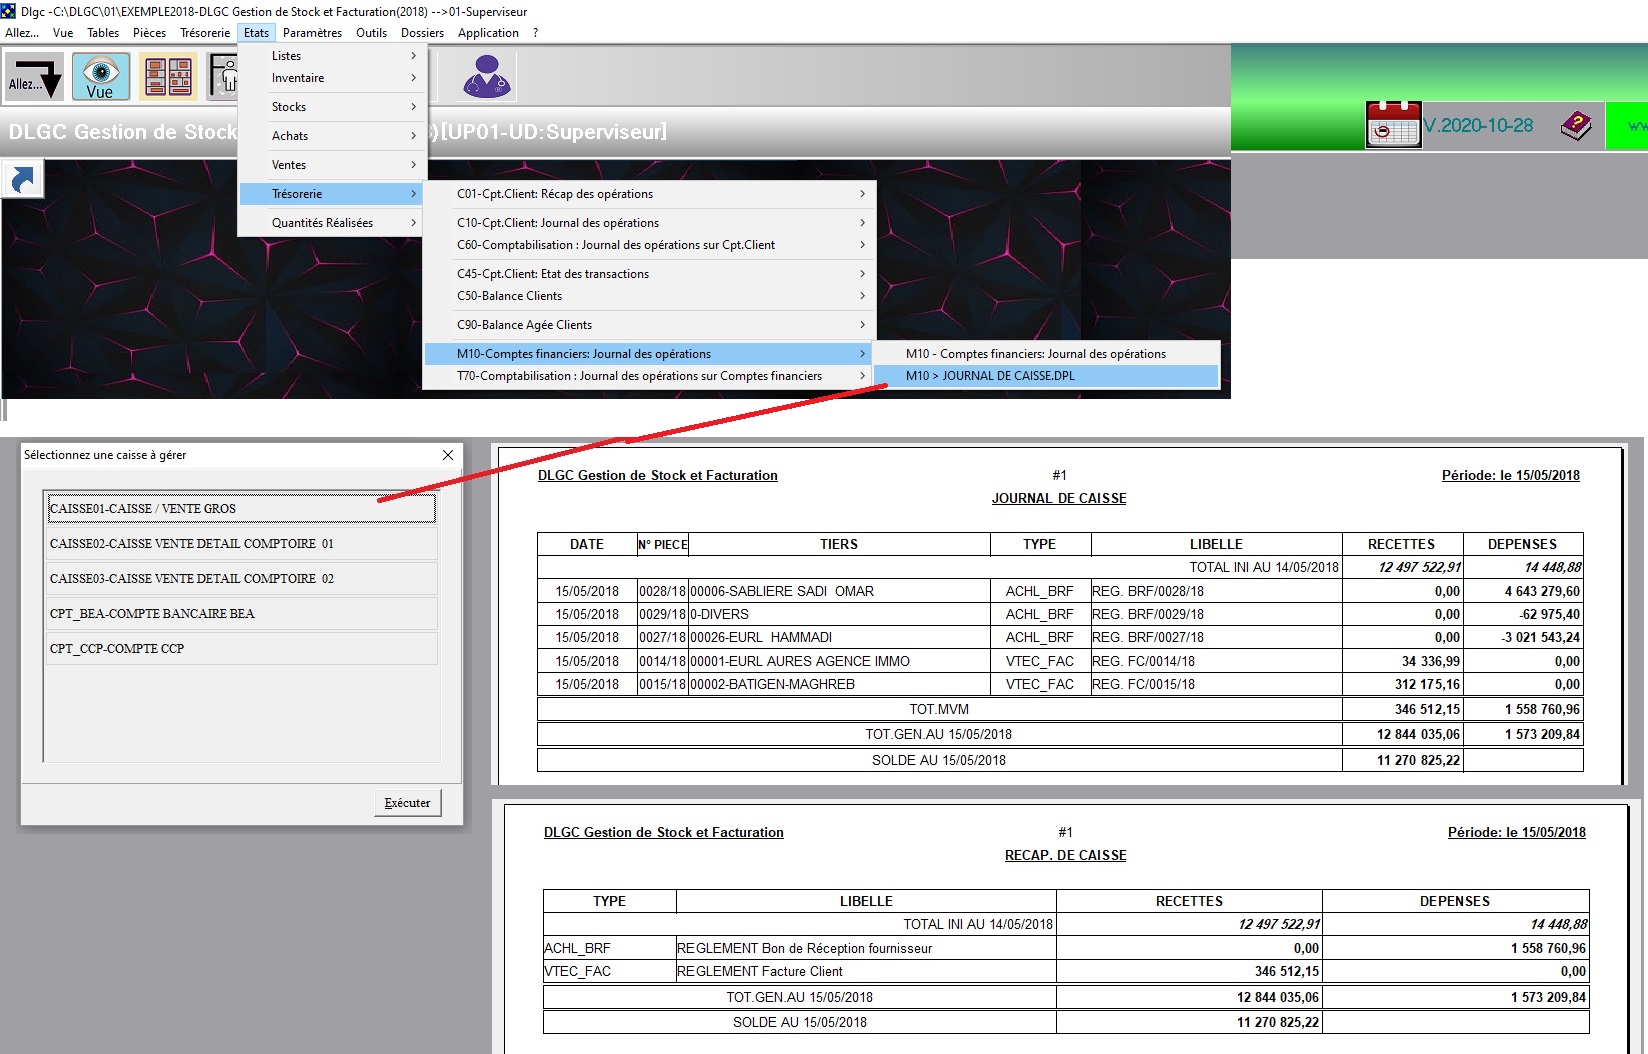The image size is (1648, 1054).
Task: Select CPT_BEA-COMPTE BANCAIRE BEA
Action: (241, 614)
